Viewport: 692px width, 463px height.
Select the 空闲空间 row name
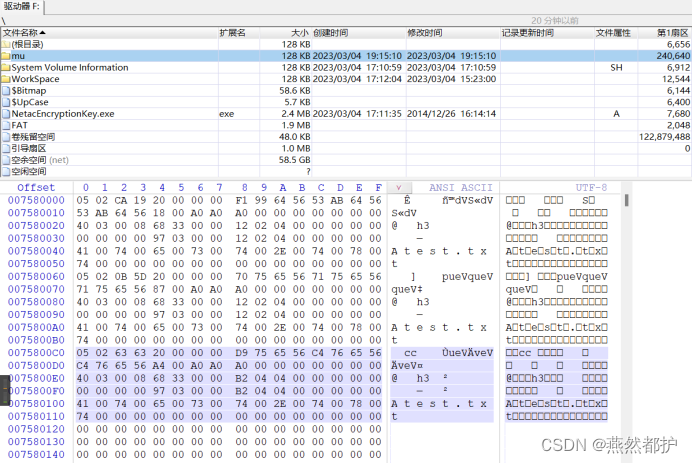click(x=29, y=171)
